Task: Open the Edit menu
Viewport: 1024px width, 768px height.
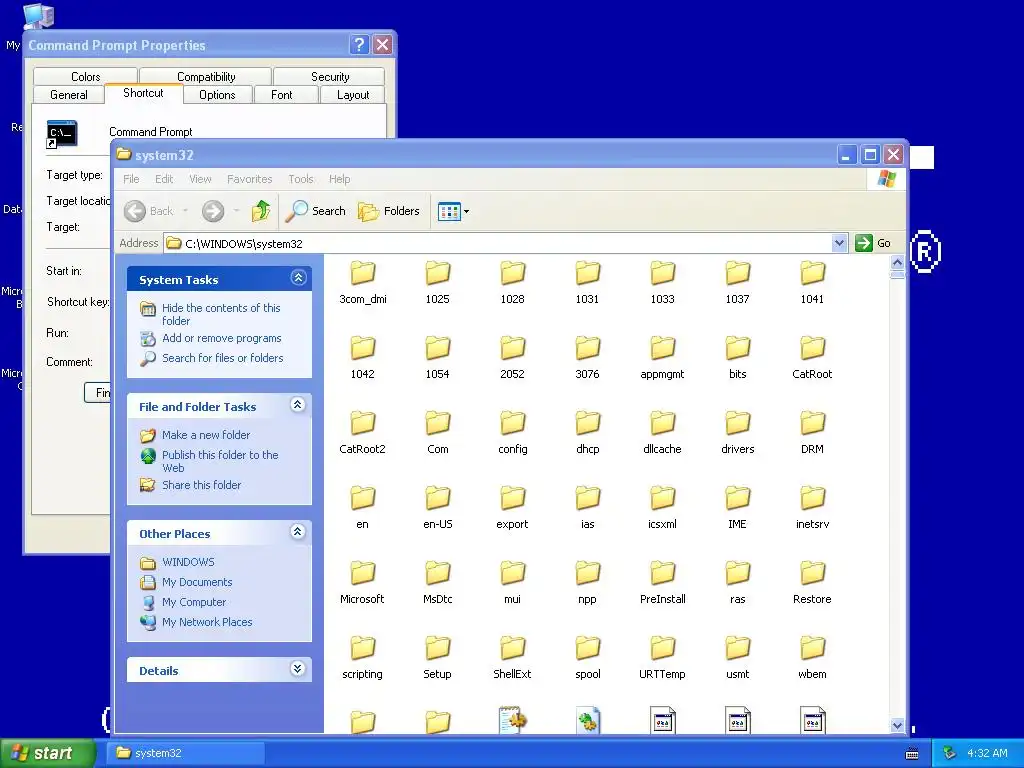Action: pyautogui.click(x=164, y=179)
